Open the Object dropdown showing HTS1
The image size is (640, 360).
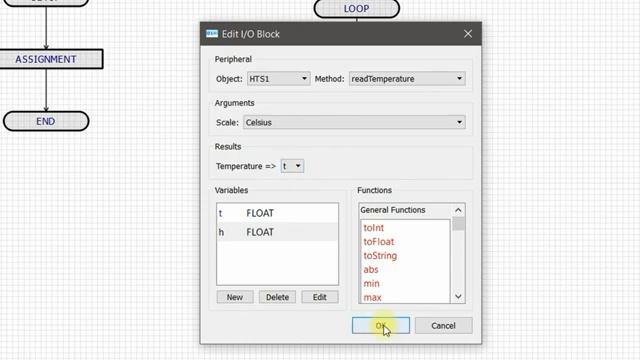(278, 79)
